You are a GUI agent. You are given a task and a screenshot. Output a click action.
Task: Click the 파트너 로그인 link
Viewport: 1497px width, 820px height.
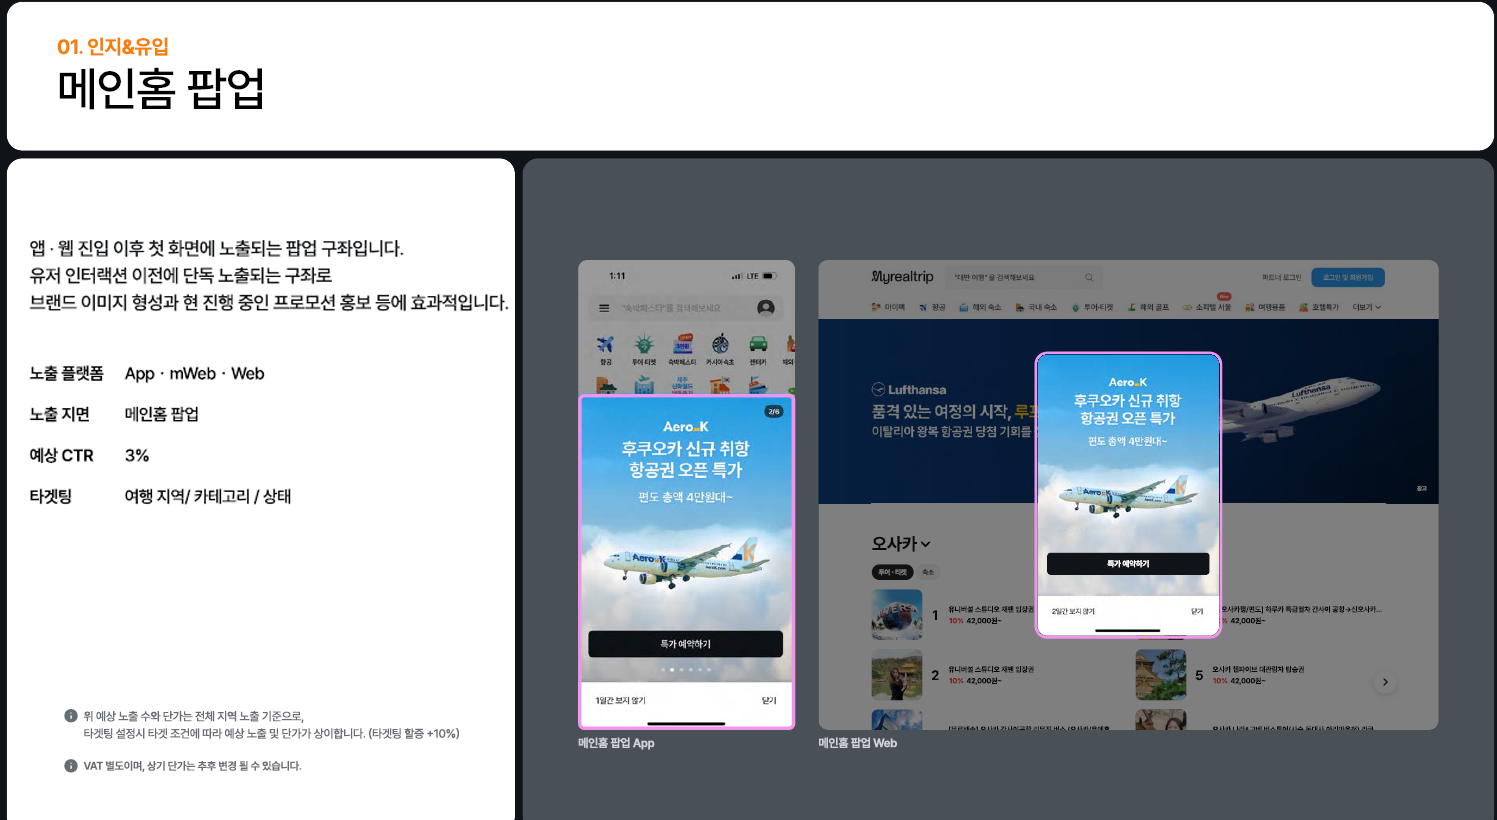[1282, 277]
